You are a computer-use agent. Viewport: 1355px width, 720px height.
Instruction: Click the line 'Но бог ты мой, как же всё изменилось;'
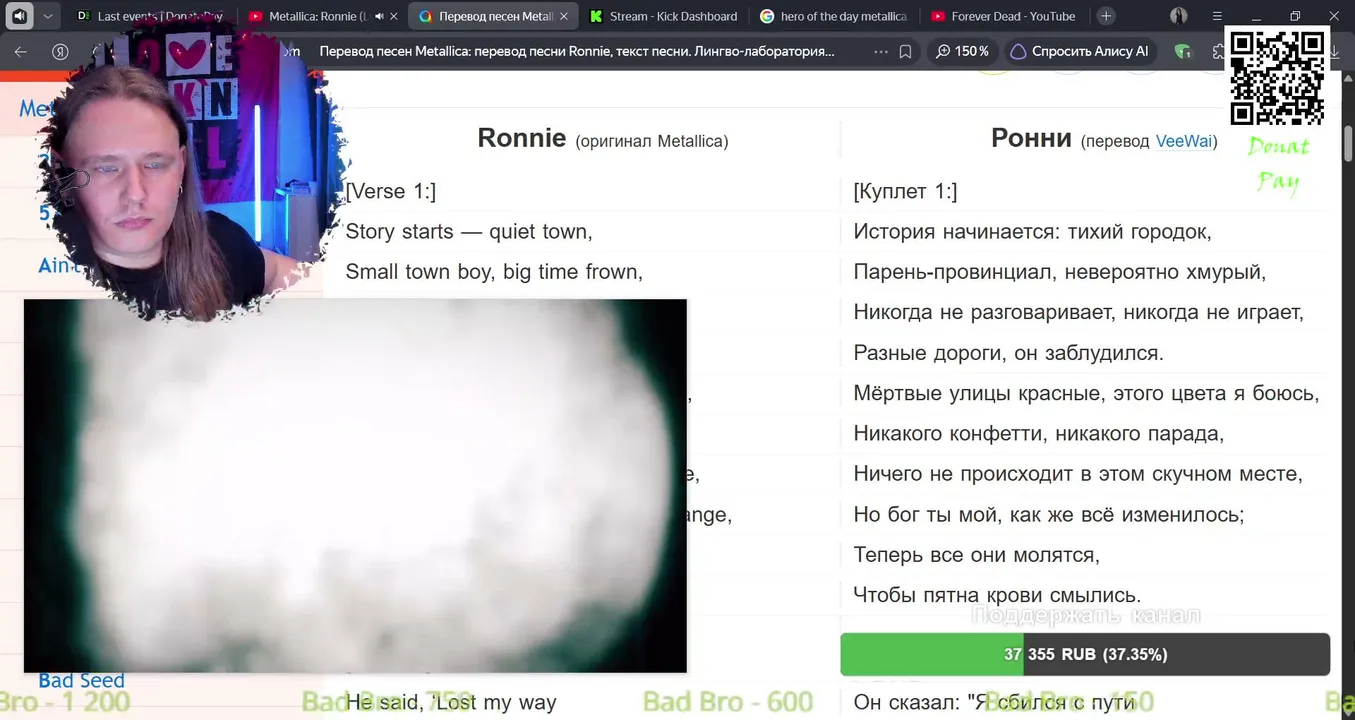[x=1049, y=514]
